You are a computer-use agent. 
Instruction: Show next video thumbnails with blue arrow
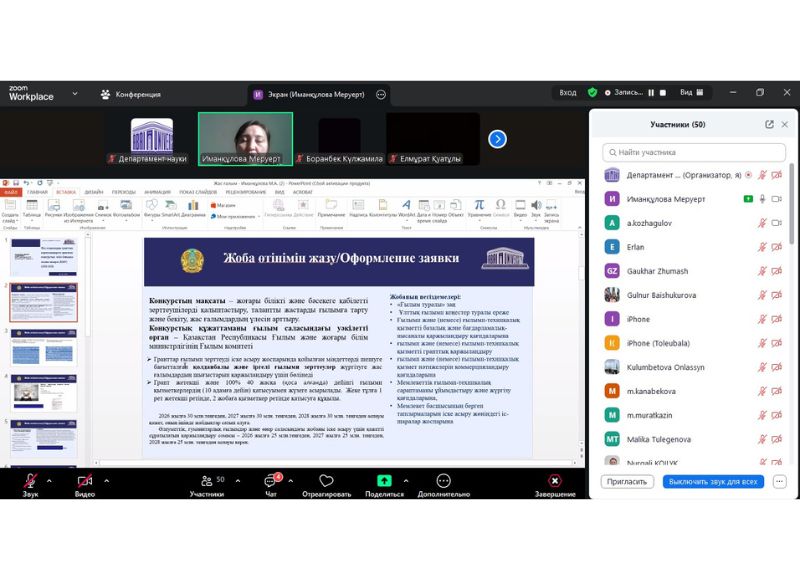coord(497,139)
